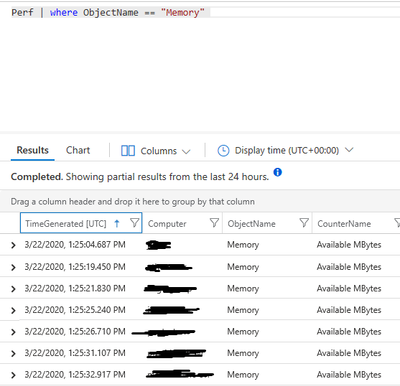Click the 3/22/2020, 1:25:26.710 PM timestamp cell

pos(75,332)
